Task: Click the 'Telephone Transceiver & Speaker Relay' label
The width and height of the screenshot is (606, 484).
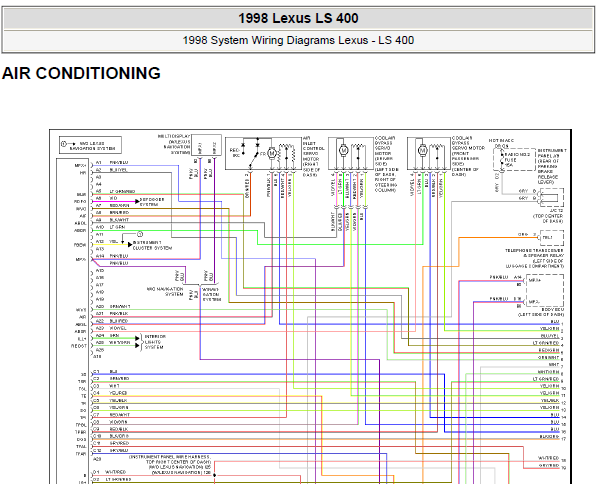Action: click(535, 258)
